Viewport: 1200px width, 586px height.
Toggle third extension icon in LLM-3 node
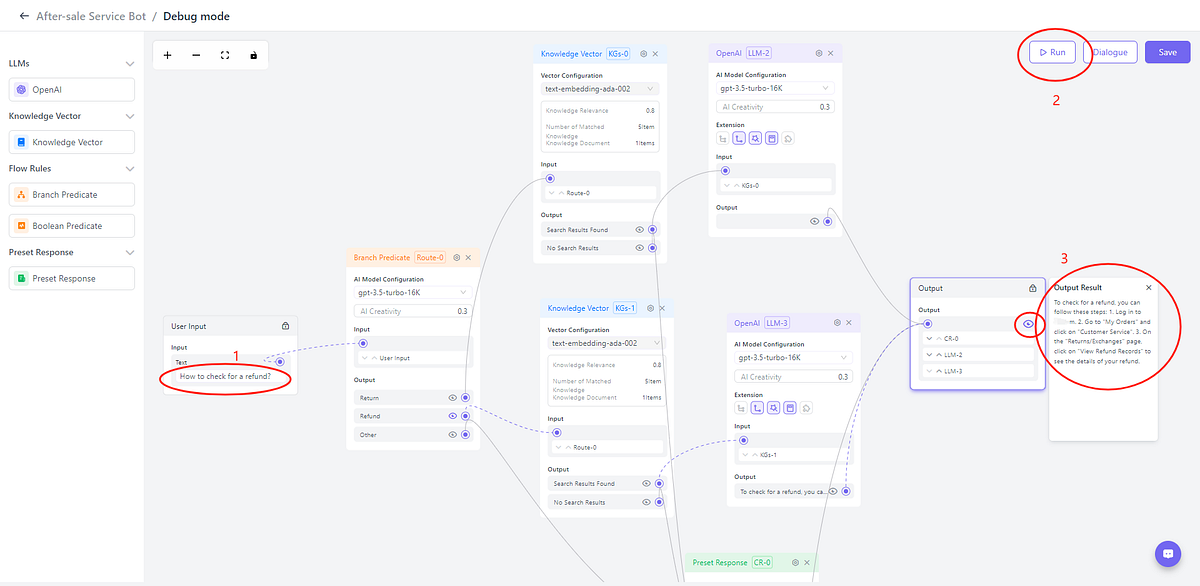point(774,408)
